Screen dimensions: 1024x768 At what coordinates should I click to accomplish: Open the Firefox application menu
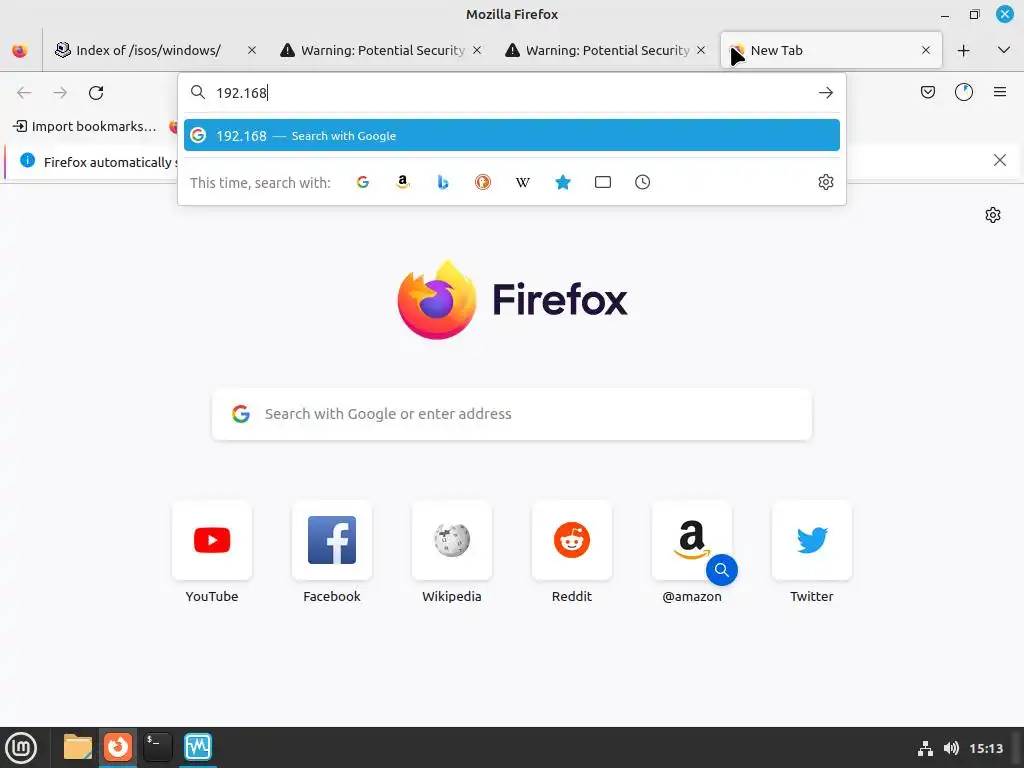click(1000, 92)
